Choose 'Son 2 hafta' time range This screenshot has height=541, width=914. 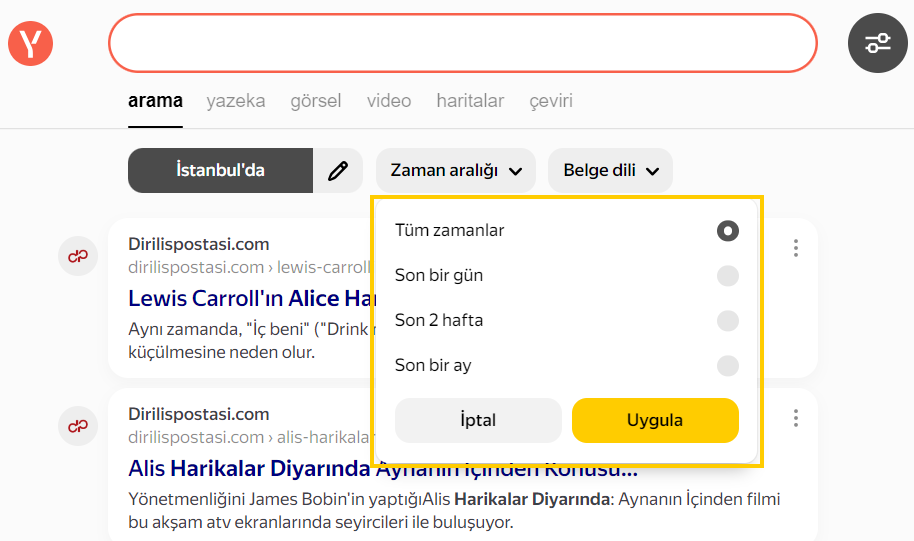pyautogui.click(x=727, y=321)
